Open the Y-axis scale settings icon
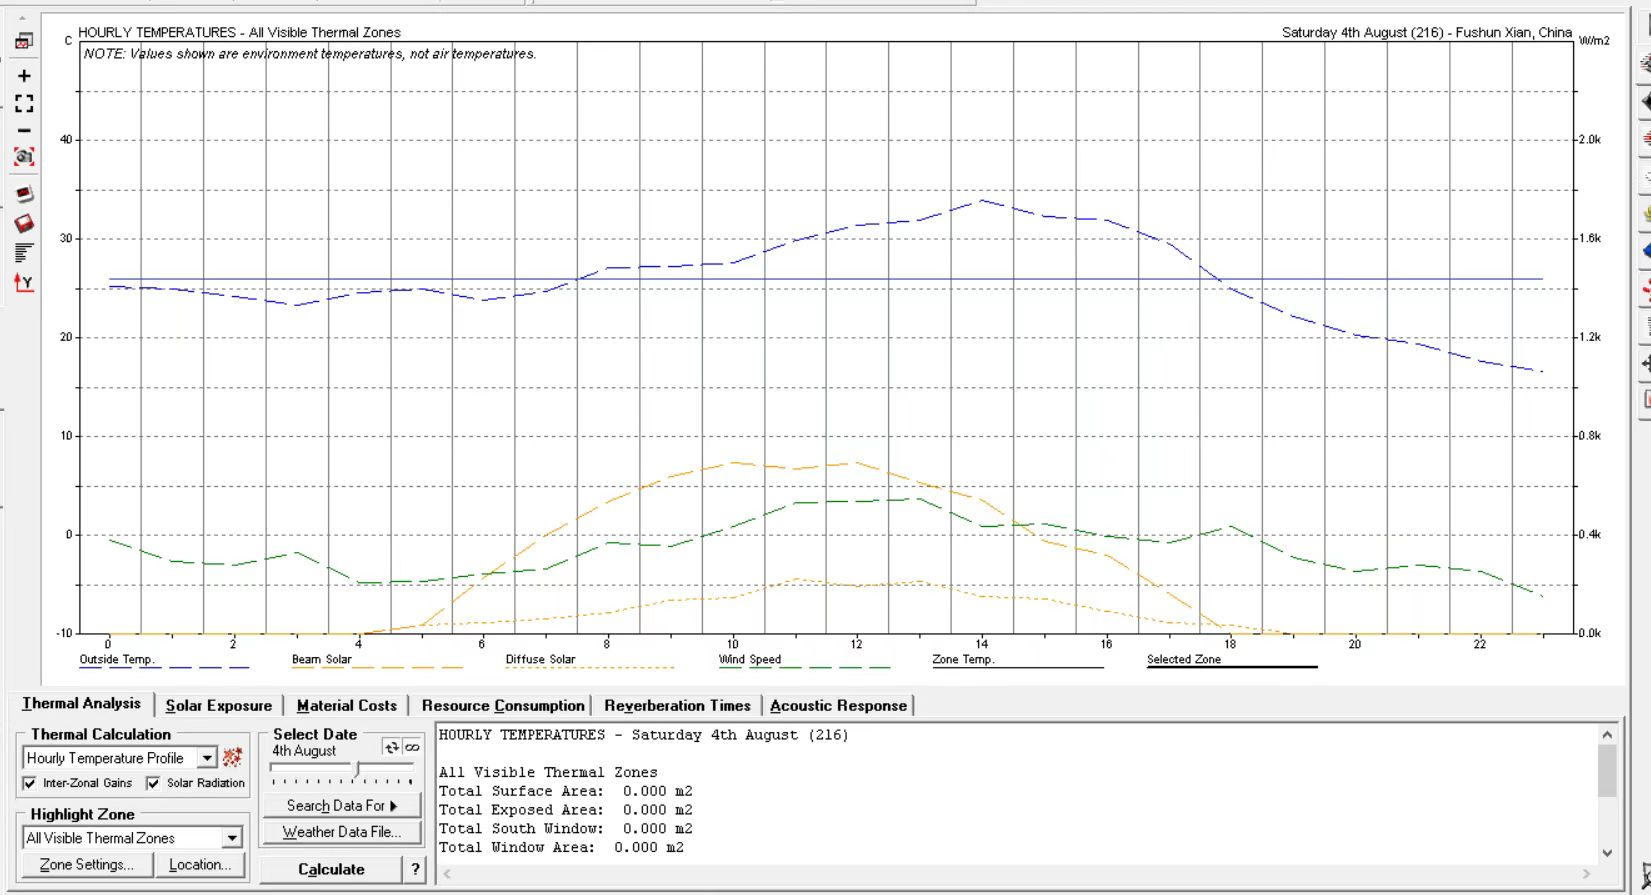Viewport: 1651px width, 895px height. (24, 282)
